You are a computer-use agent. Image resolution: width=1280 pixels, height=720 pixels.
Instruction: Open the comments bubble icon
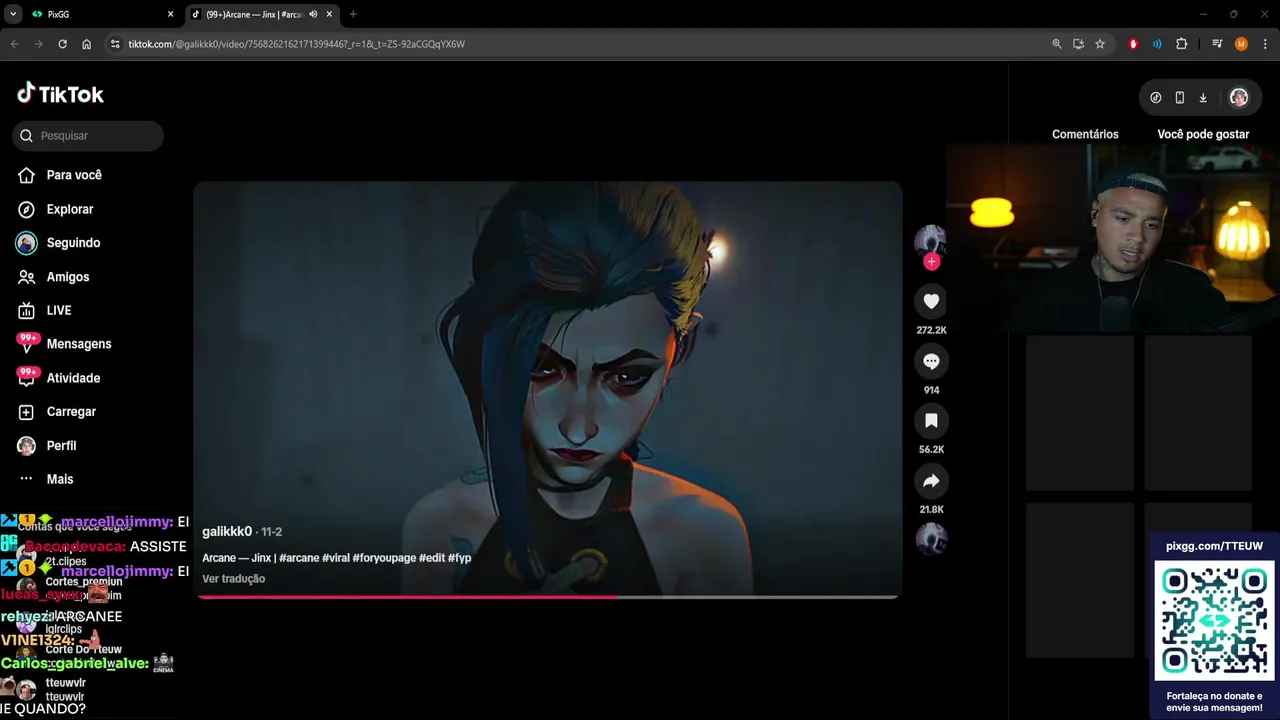click(x=931, y=361)
